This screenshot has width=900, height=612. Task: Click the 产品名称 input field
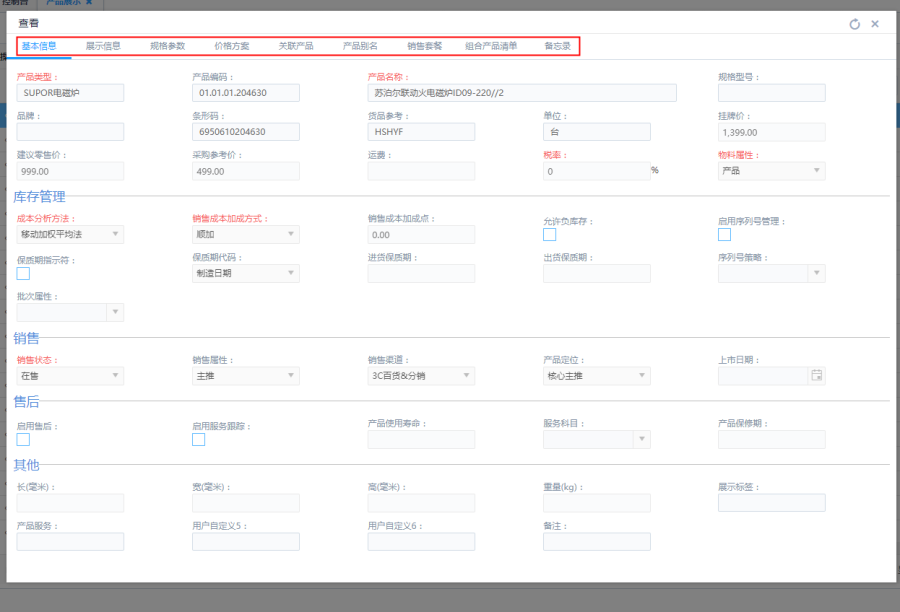[x=522, y=93]
